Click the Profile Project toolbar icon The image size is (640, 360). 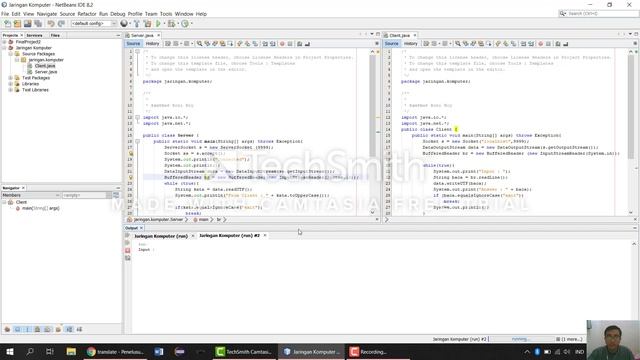click(185, 24)
